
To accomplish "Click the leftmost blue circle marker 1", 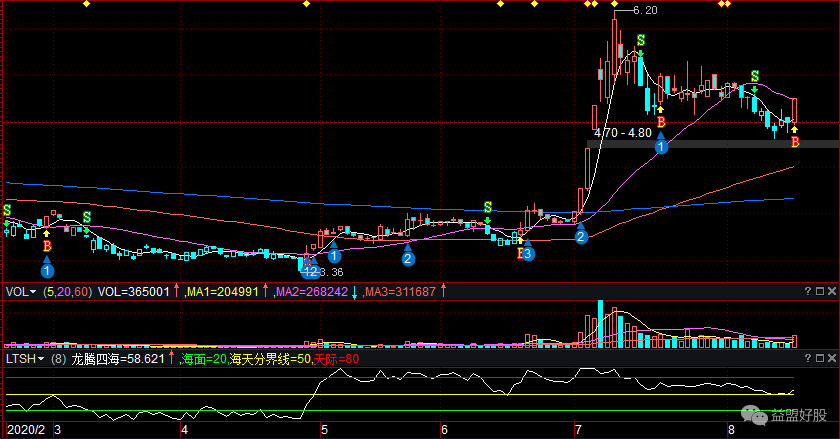I will (x=47, y=268).
